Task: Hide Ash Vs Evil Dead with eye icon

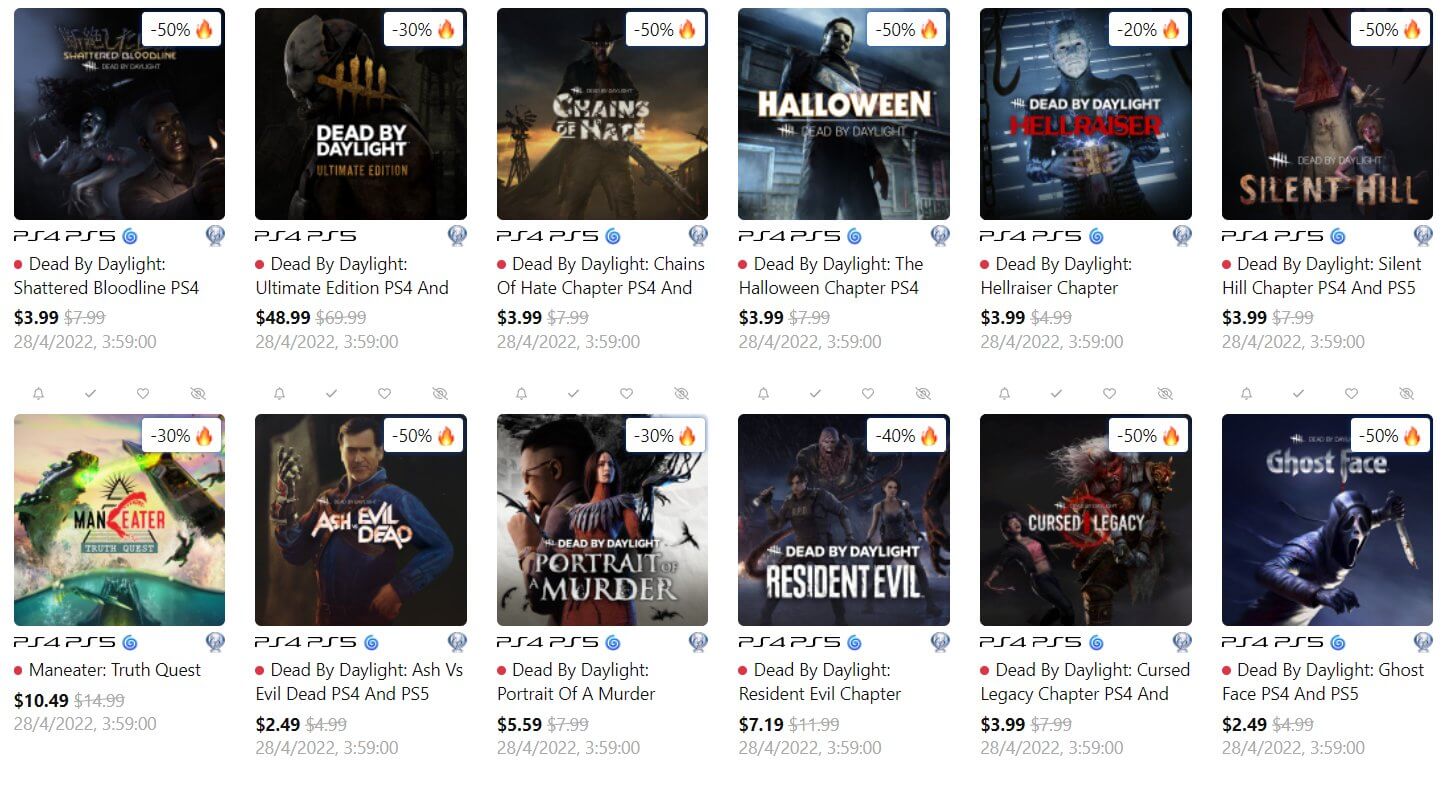Action: [439, 394]
